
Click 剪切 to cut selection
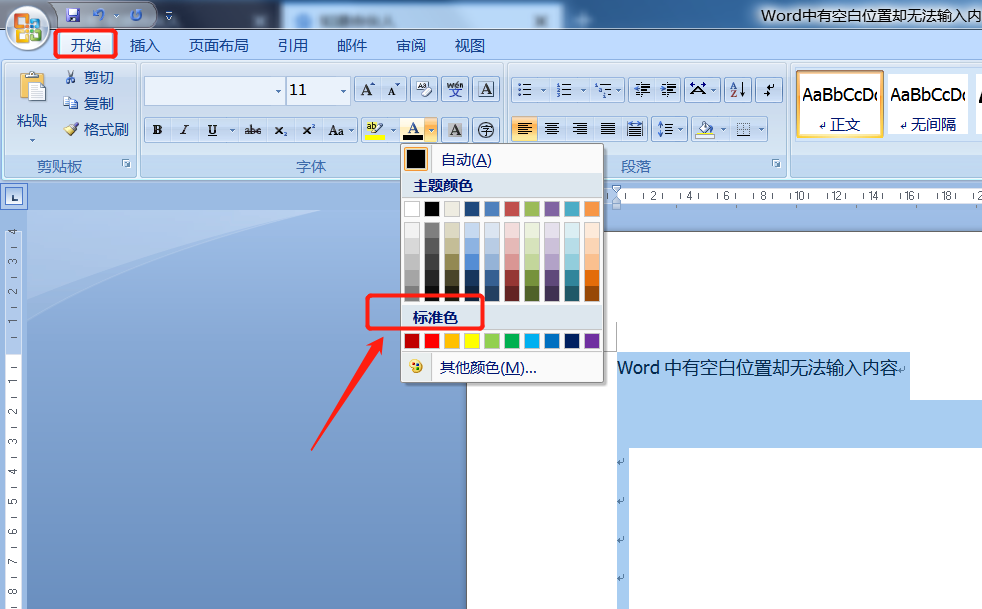90,78
